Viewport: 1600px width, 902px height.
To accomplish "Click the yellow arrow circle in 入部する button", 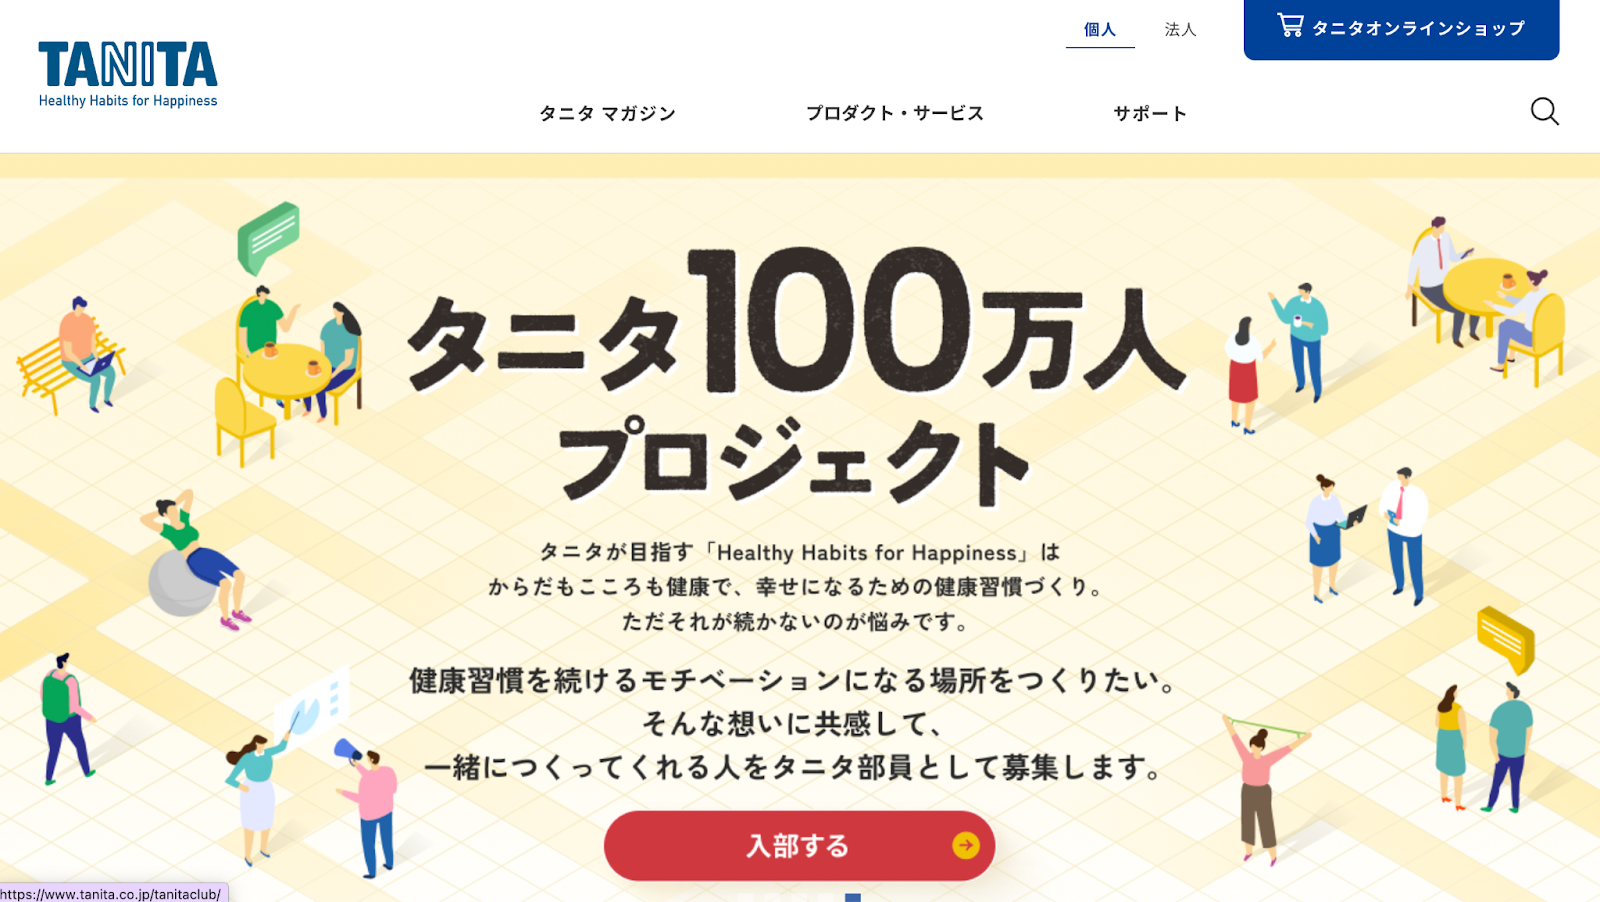I will [965, 846].
